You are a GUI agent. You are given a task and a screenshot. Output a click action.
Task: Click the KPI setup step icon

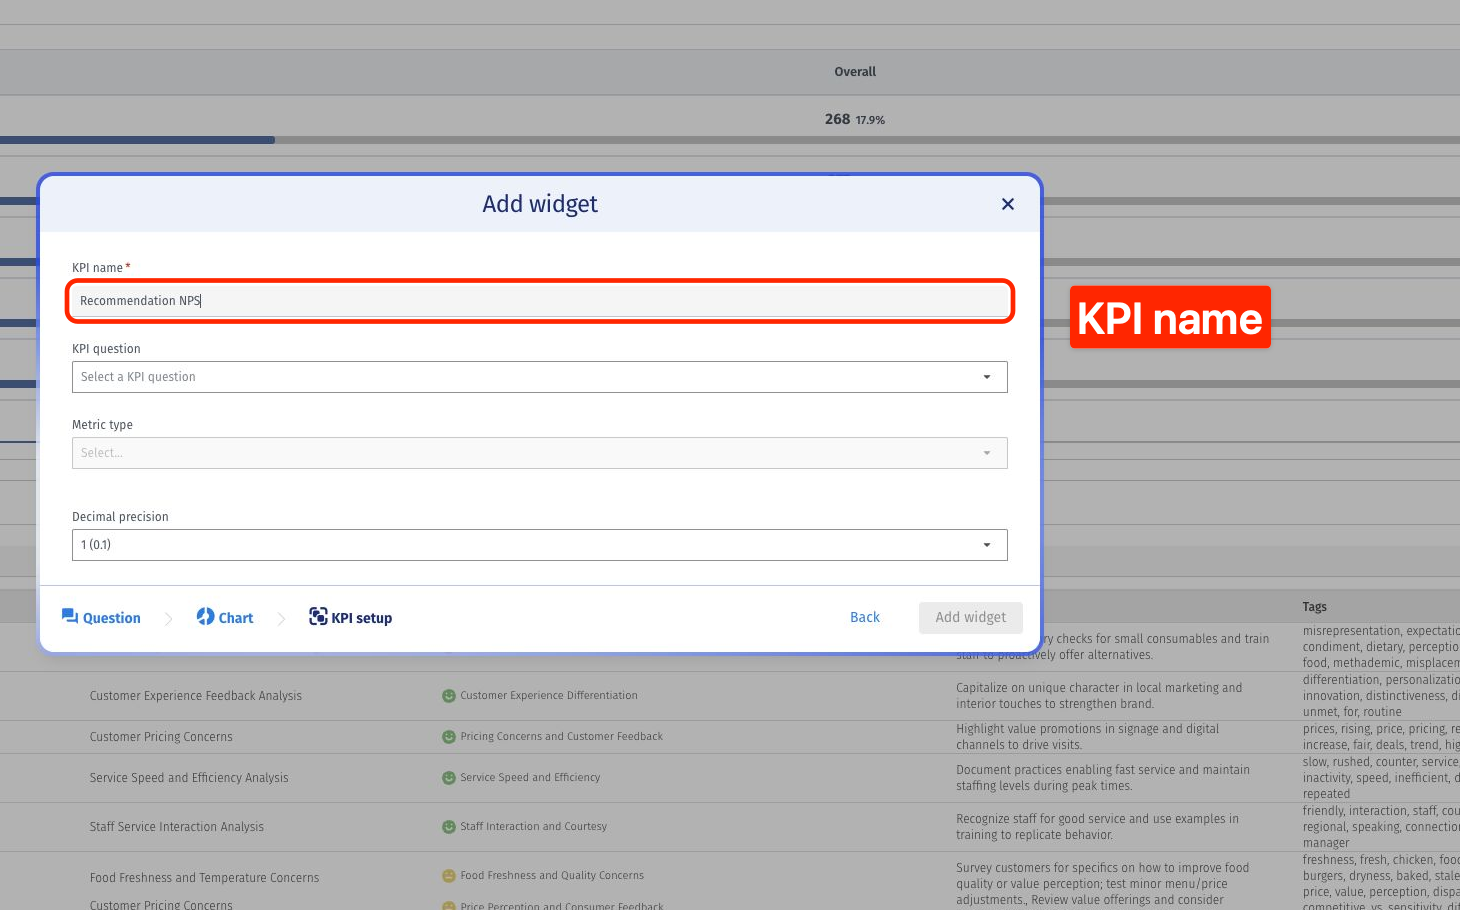point(318,616)
